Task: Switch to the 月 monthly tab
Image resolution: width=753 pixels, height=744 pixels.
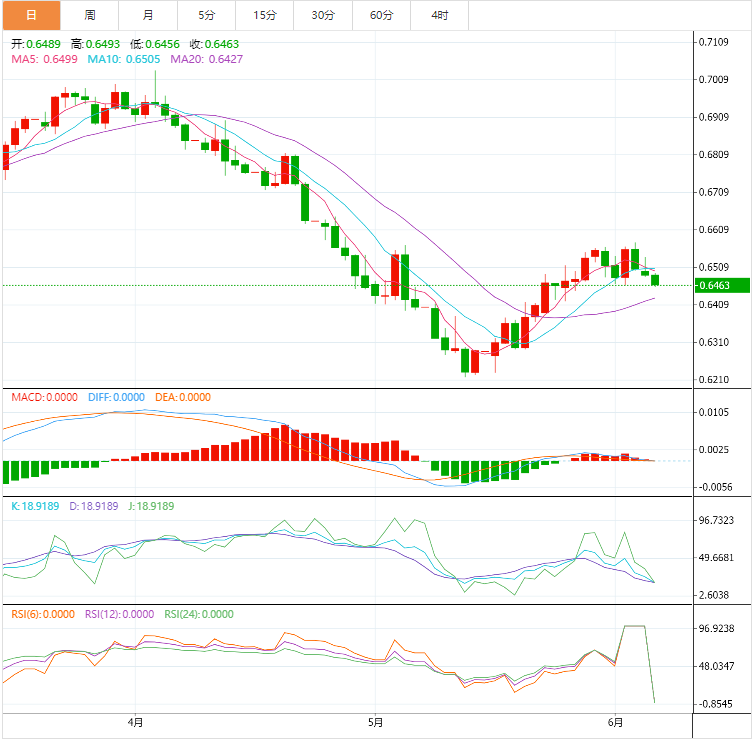Action: click(x=148, y=15)
